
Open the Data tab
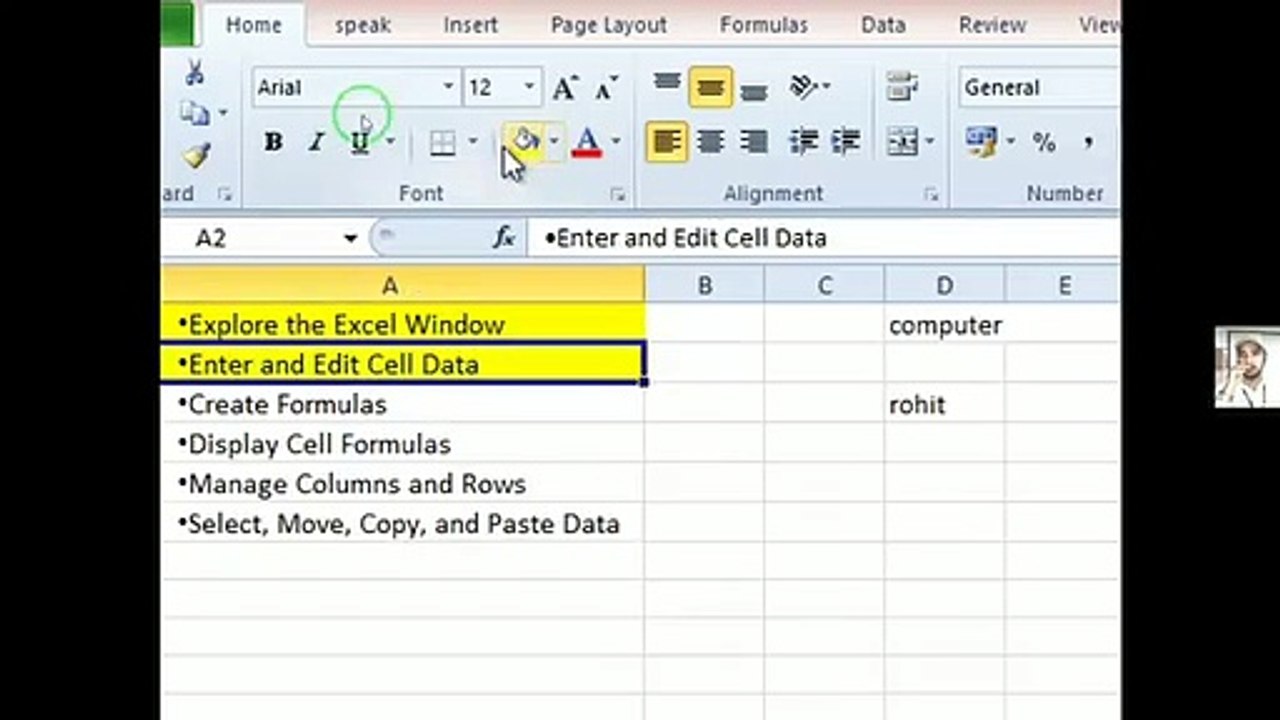(x=883, y=25)
